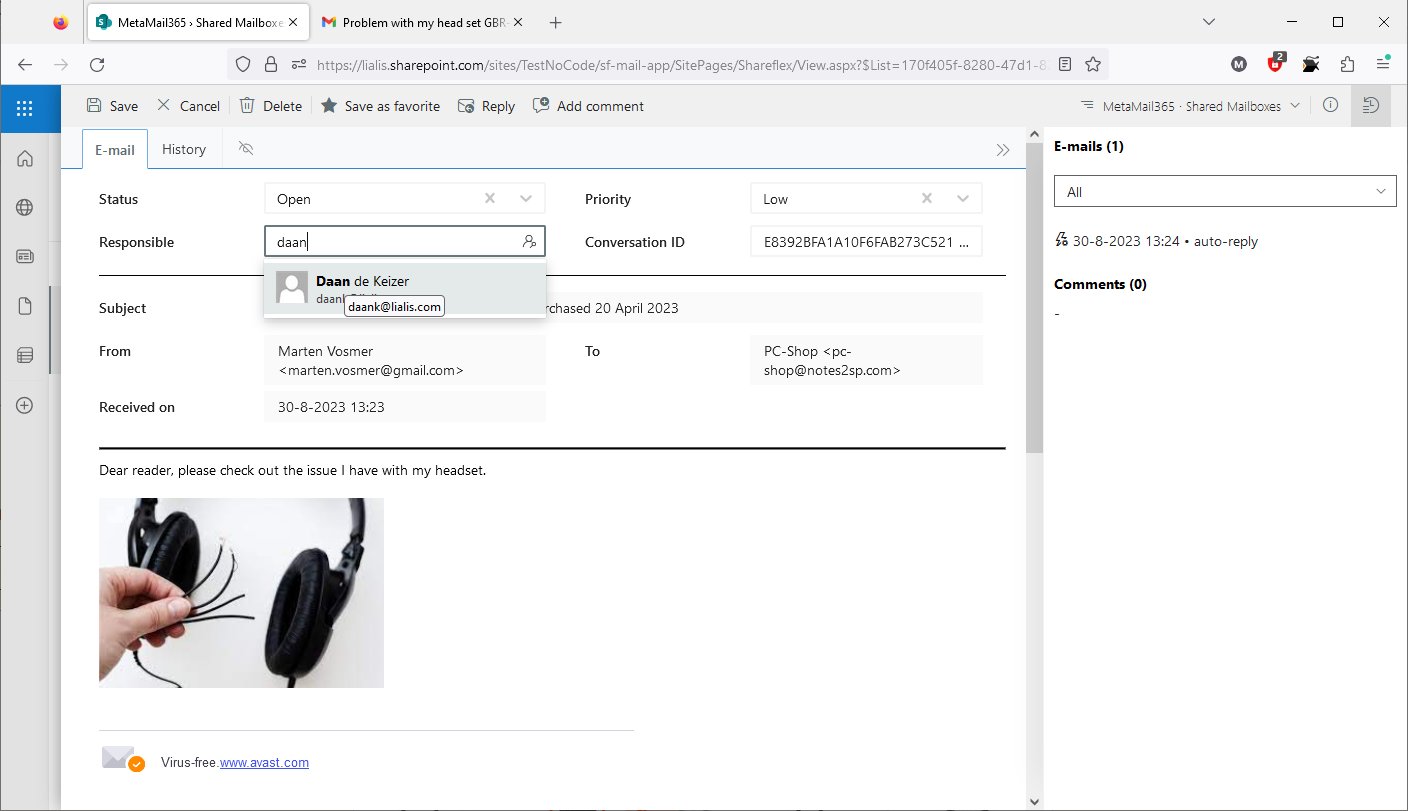The width and height of the screenshot is (1408, 811).
Task: Expand the Priority dropdown arrow
Action: point(963,198)
